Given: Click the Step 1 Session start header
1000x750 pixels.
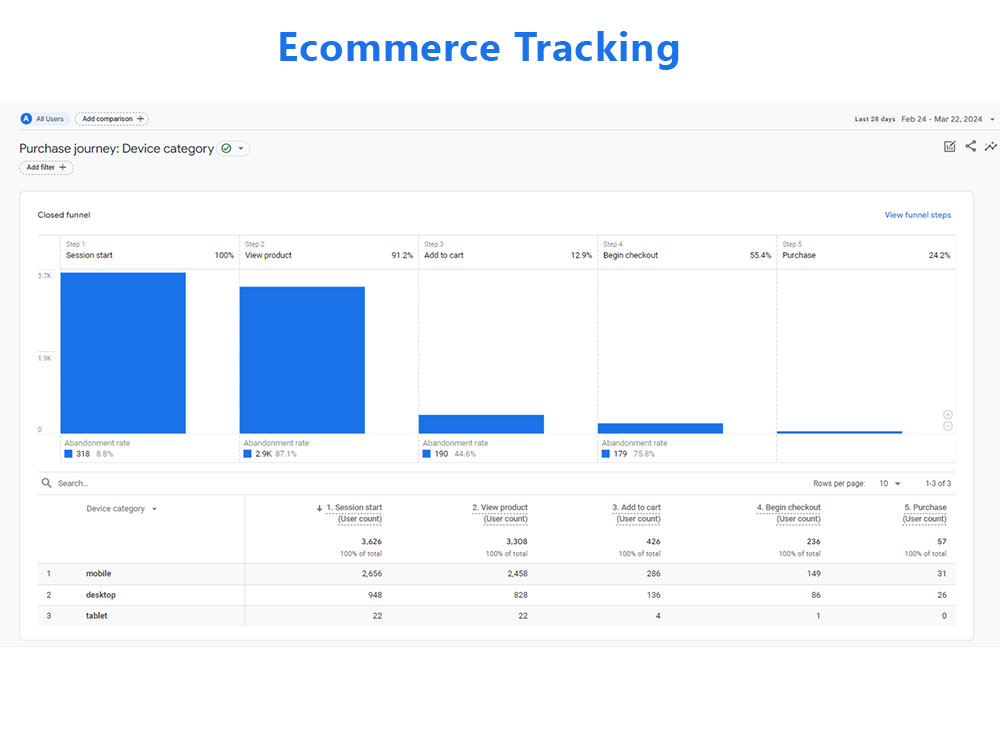Looking at the screenshot, I should tap(150, 251).
